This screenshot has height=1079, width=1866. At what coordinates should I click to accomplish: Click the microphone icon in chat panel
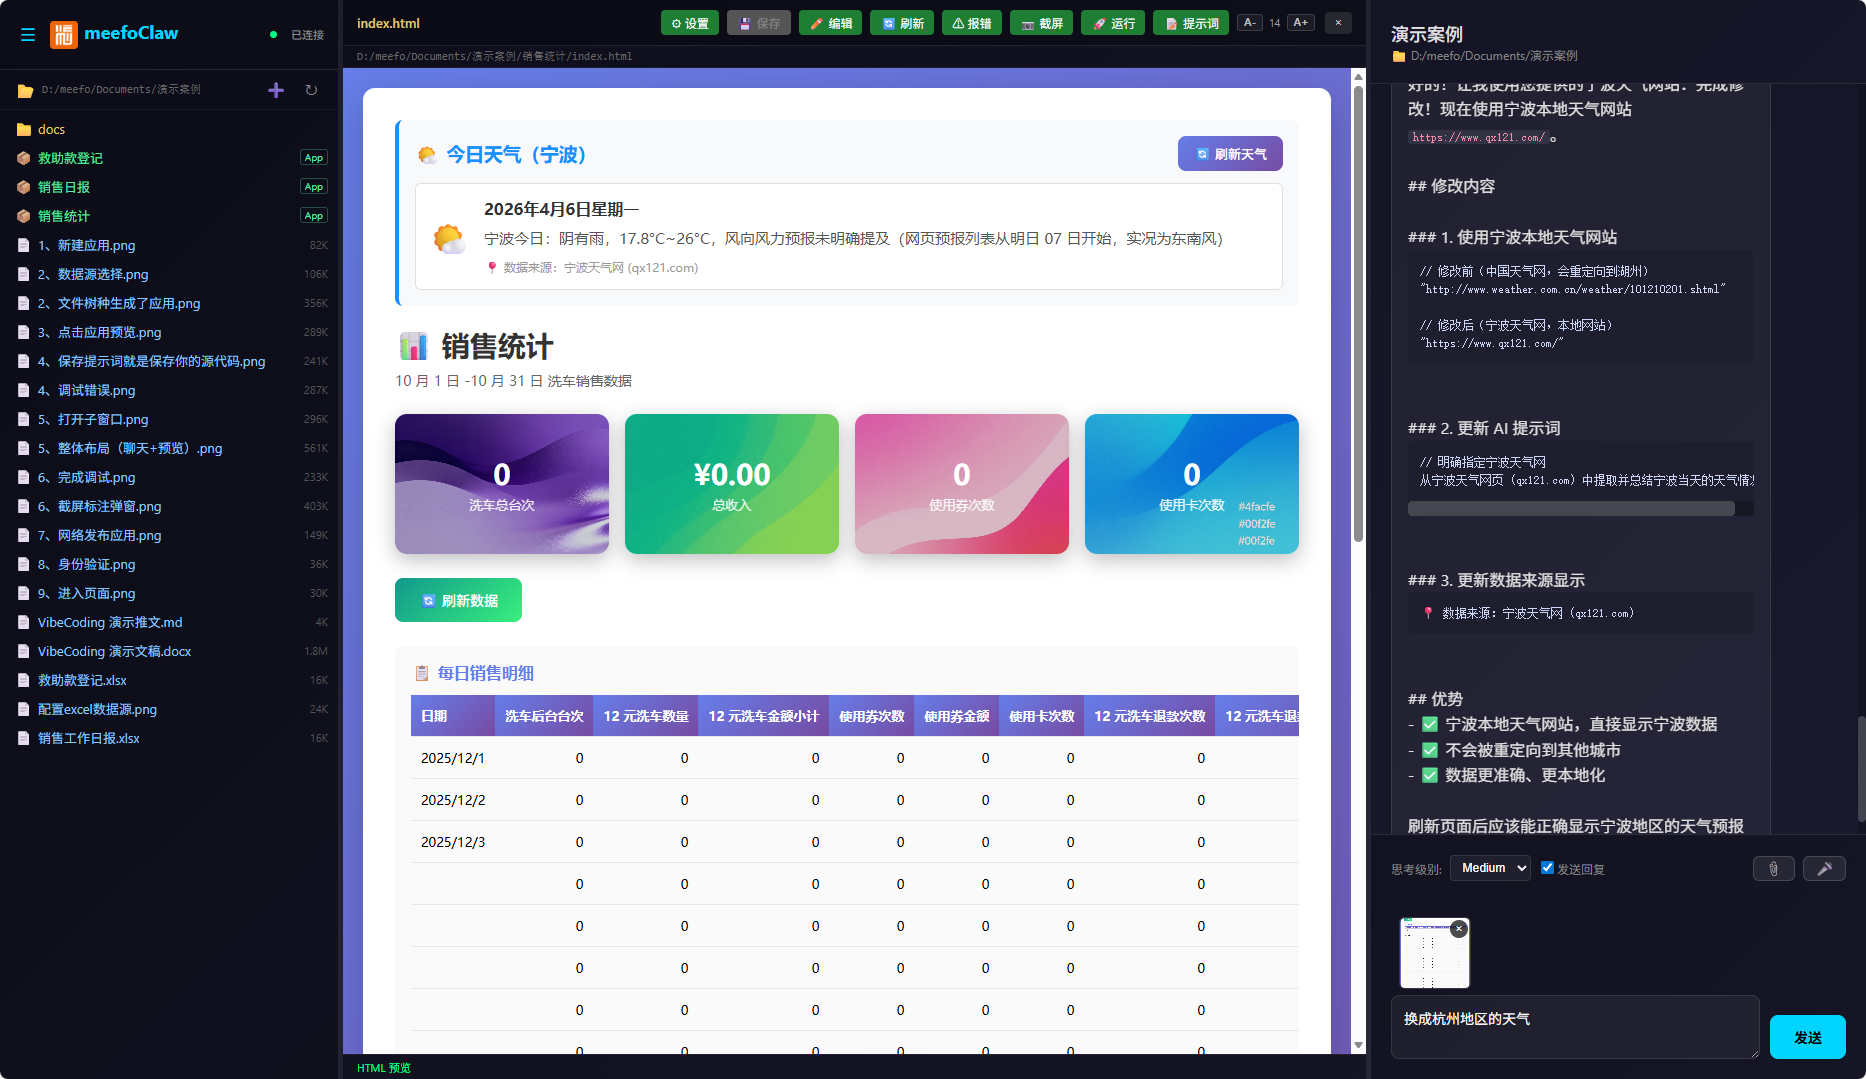(x=1824, y=868)
